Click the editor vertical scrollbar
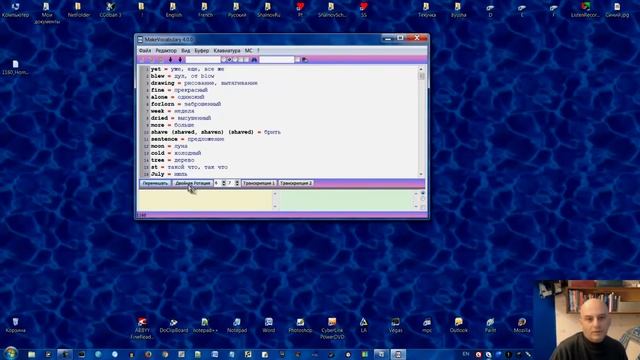Viewport: 640px width, 360px height. [421, 121]
